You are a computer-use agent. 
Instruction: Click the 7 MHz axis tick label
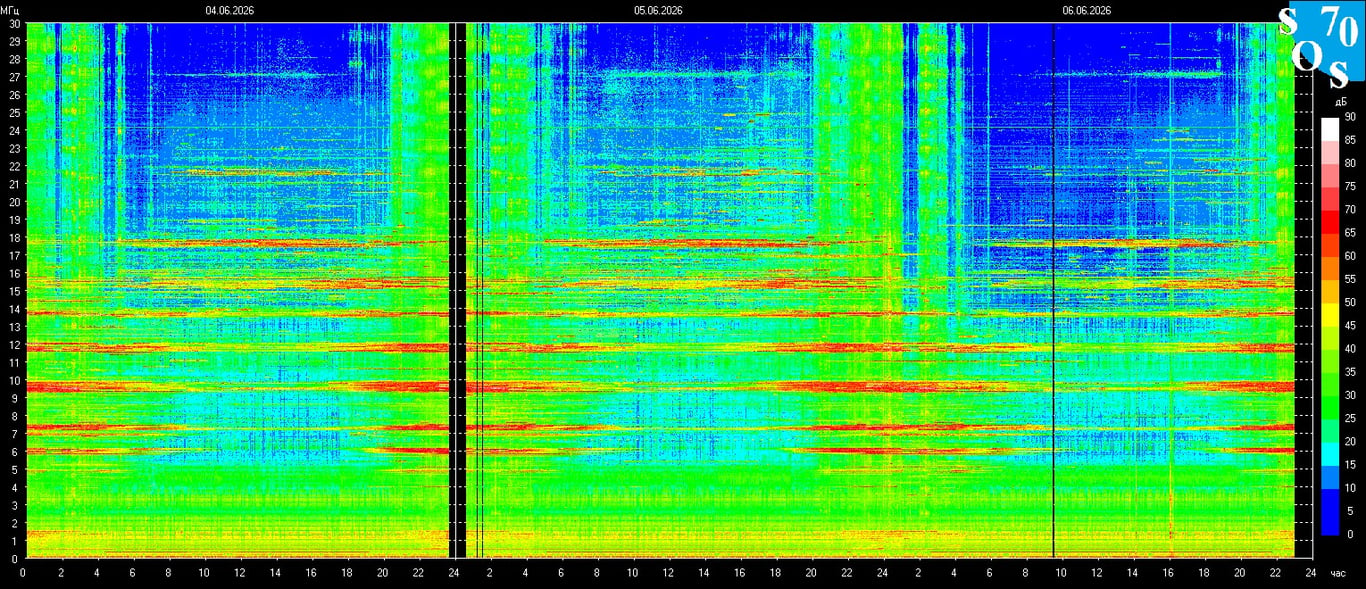tap(16, 434)
